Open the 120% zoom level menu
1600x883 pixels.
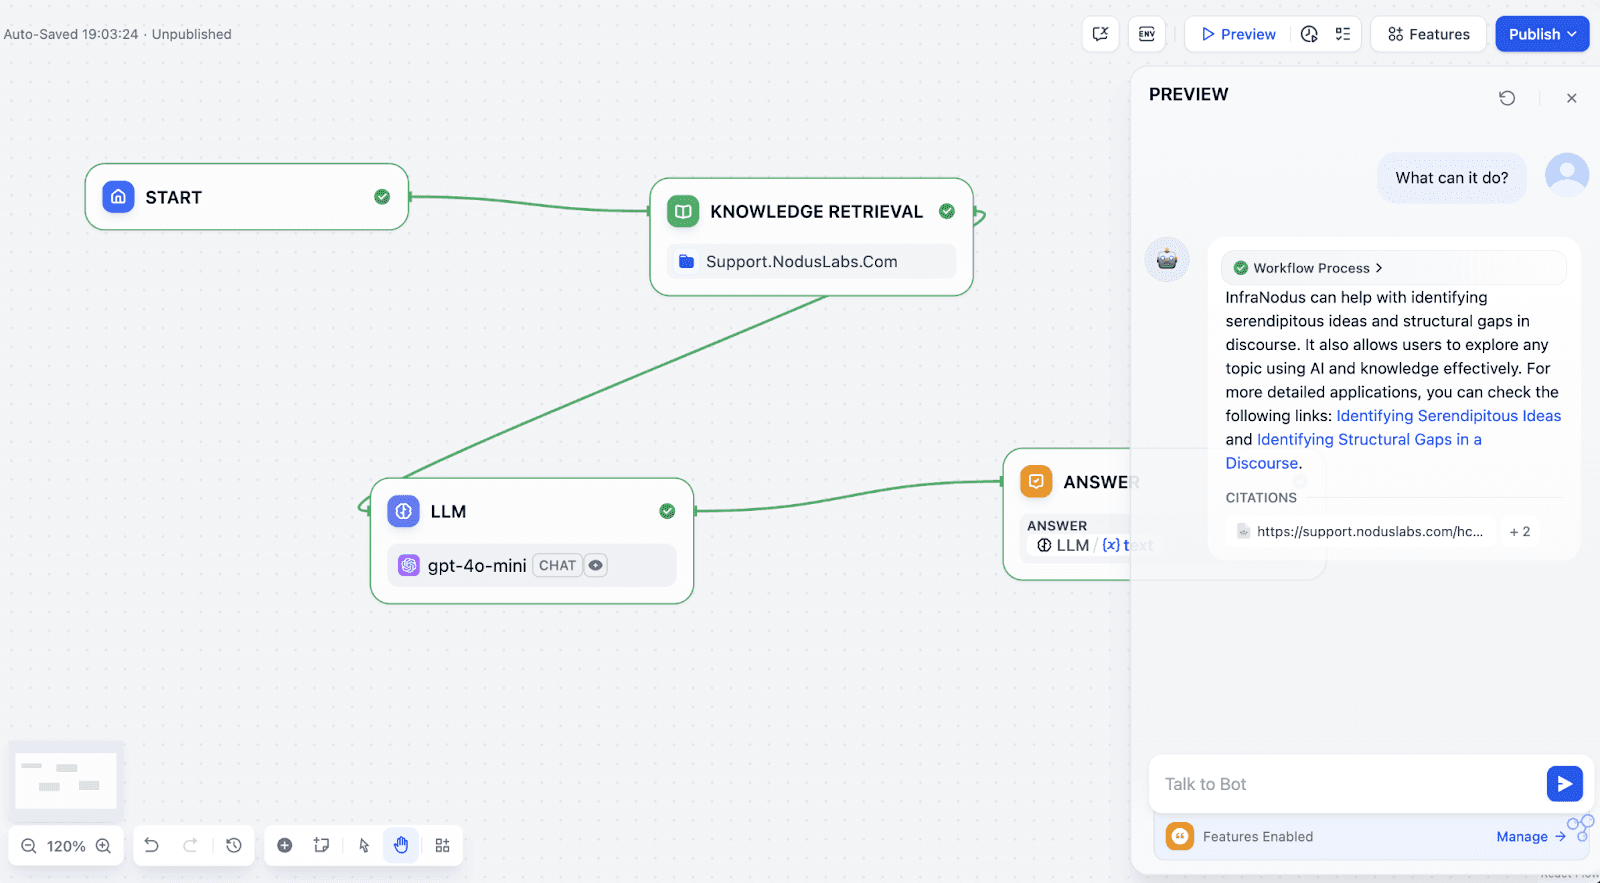point(66,847)
